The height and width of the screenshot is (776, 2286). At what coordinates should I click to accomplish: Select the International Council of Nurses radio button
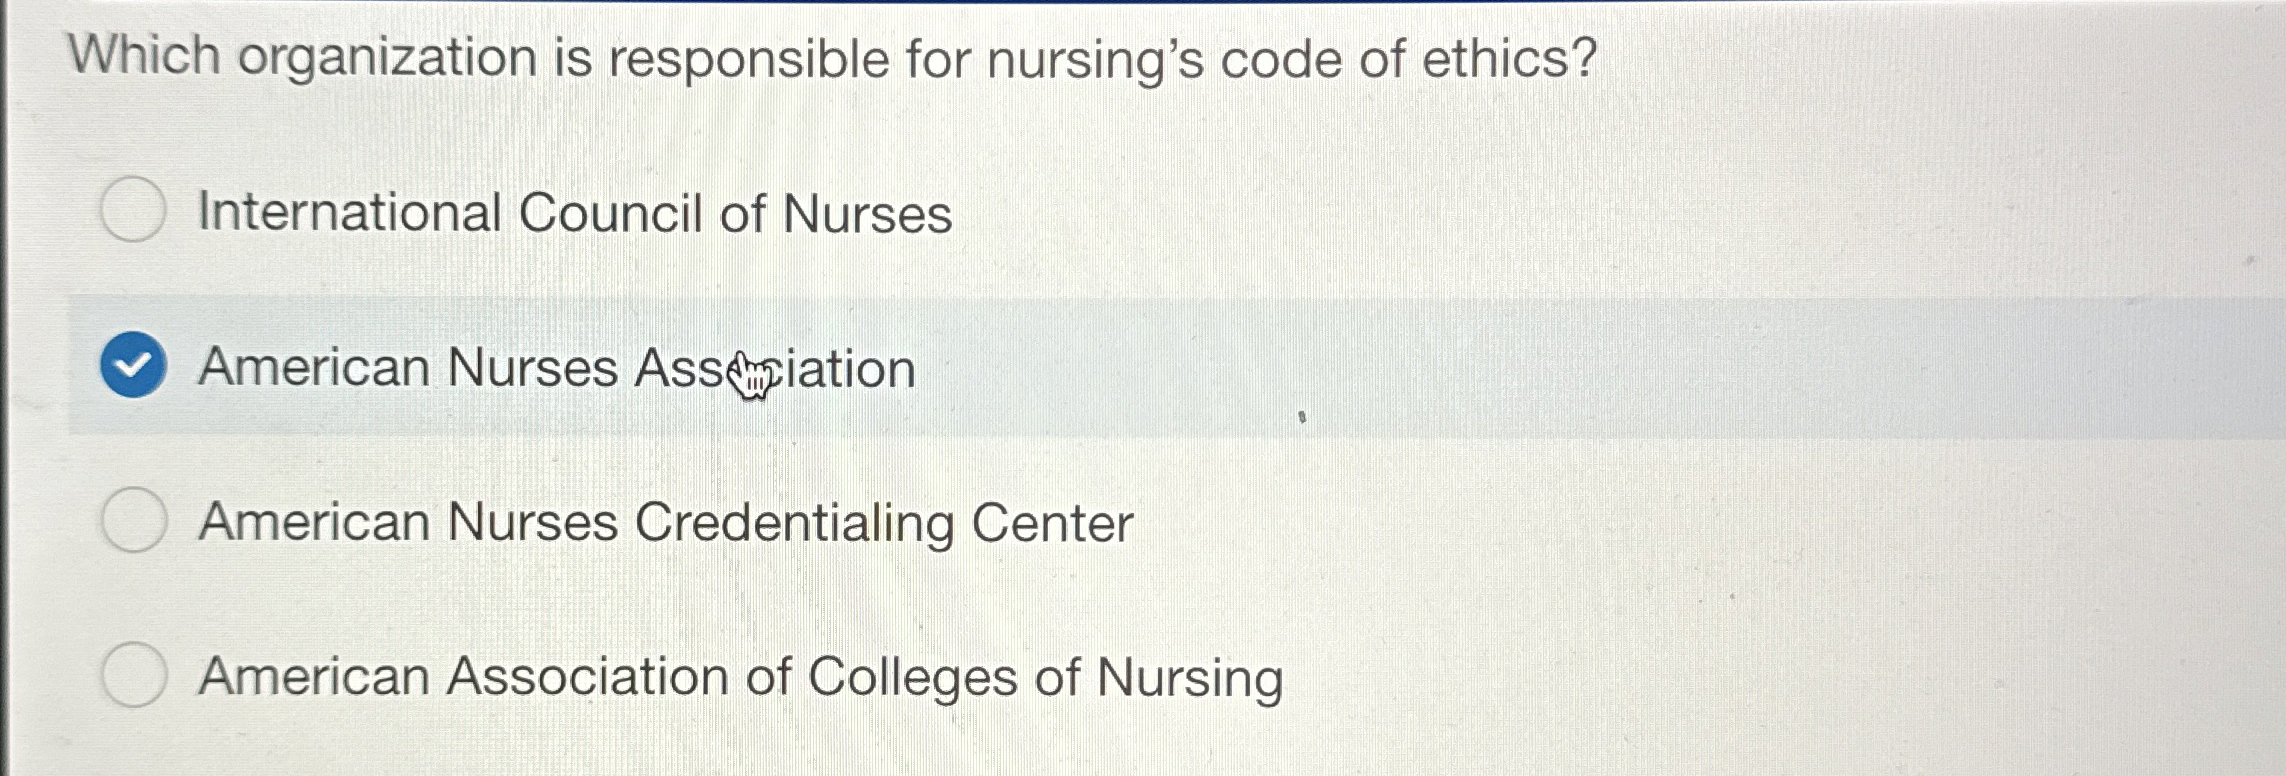click(x=133, y=210)
